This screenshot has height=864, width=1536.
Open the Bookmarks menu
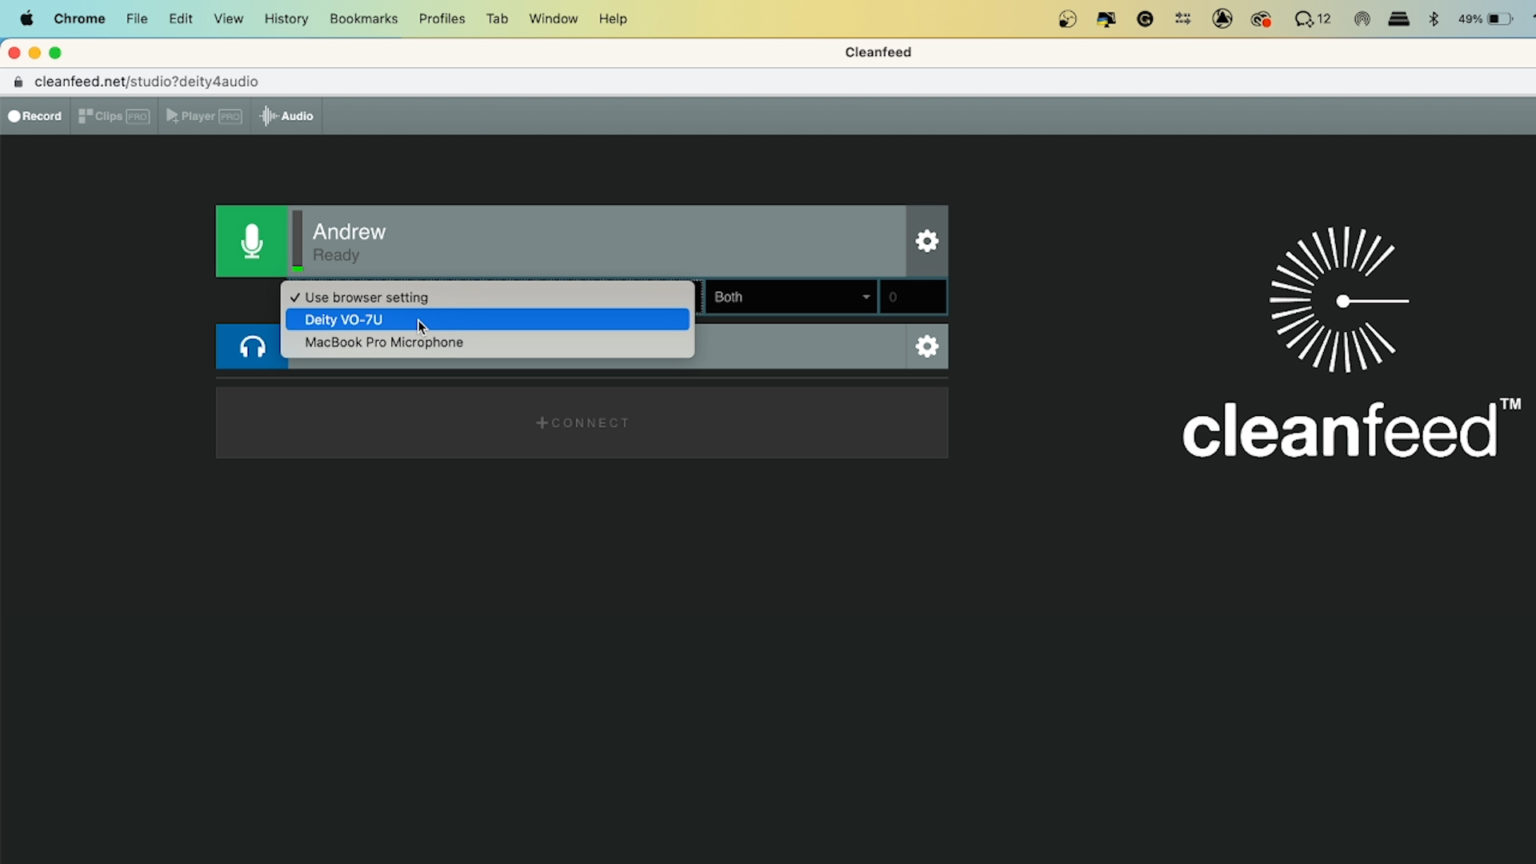pos(364,19)
